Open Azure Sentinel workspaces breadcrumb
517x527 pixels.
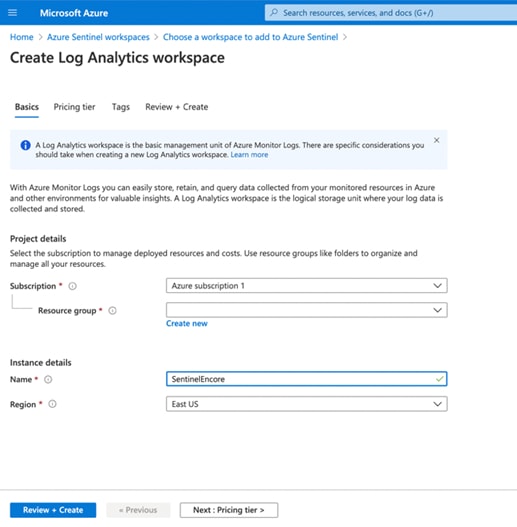point(98,37)
